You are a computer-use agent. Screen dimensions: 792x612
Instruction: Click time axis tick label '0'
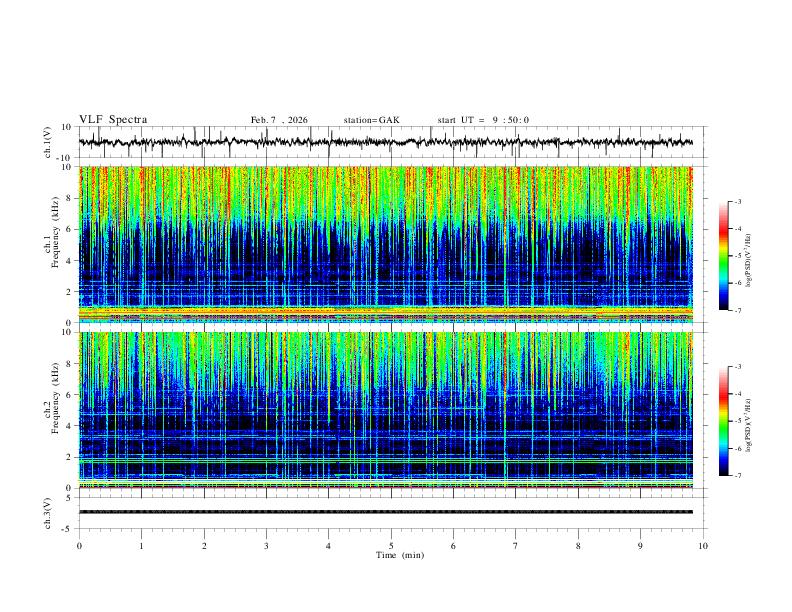pyautogui.click(x=79, y=546)
